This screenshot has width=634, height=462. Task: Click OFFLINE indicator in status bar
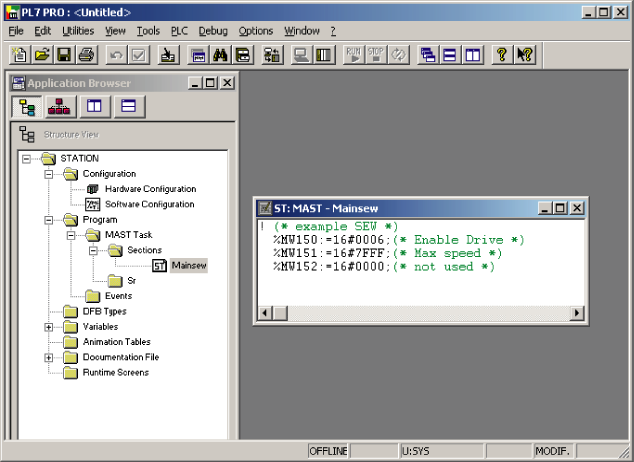(x=328, y=451)
